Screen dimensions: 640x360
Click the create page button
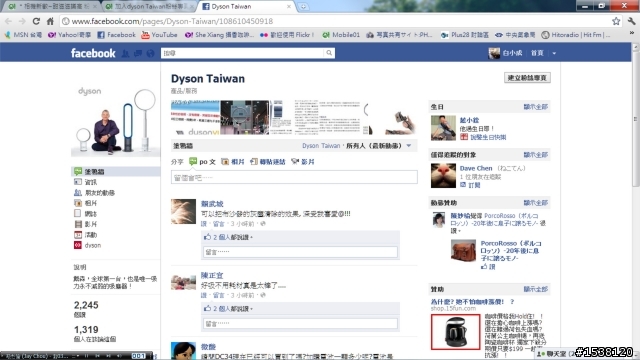527,78
